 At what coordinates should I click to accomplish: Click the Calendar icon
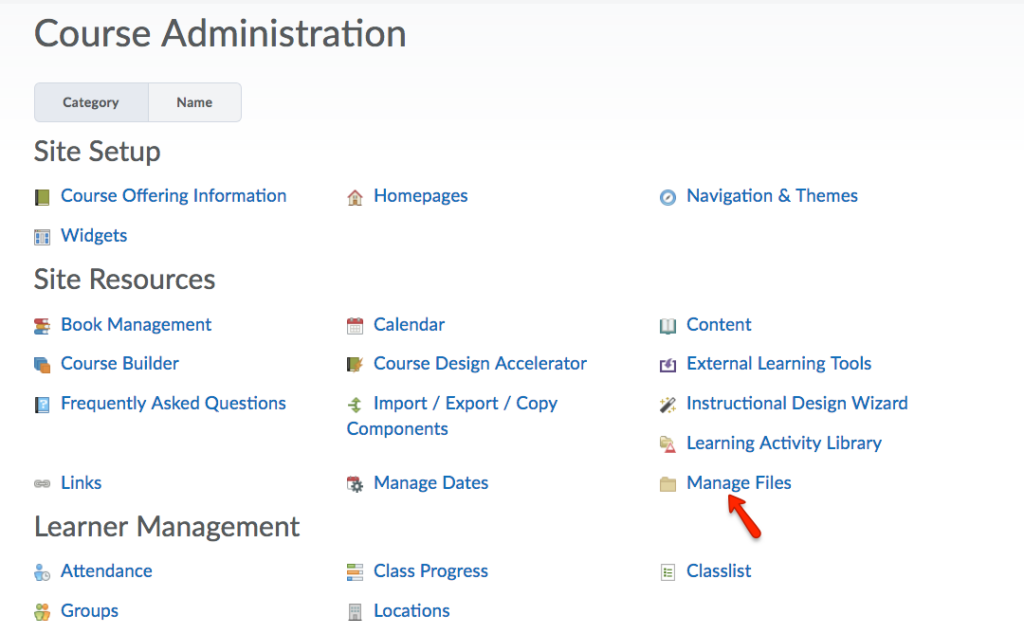click(355, 325)
